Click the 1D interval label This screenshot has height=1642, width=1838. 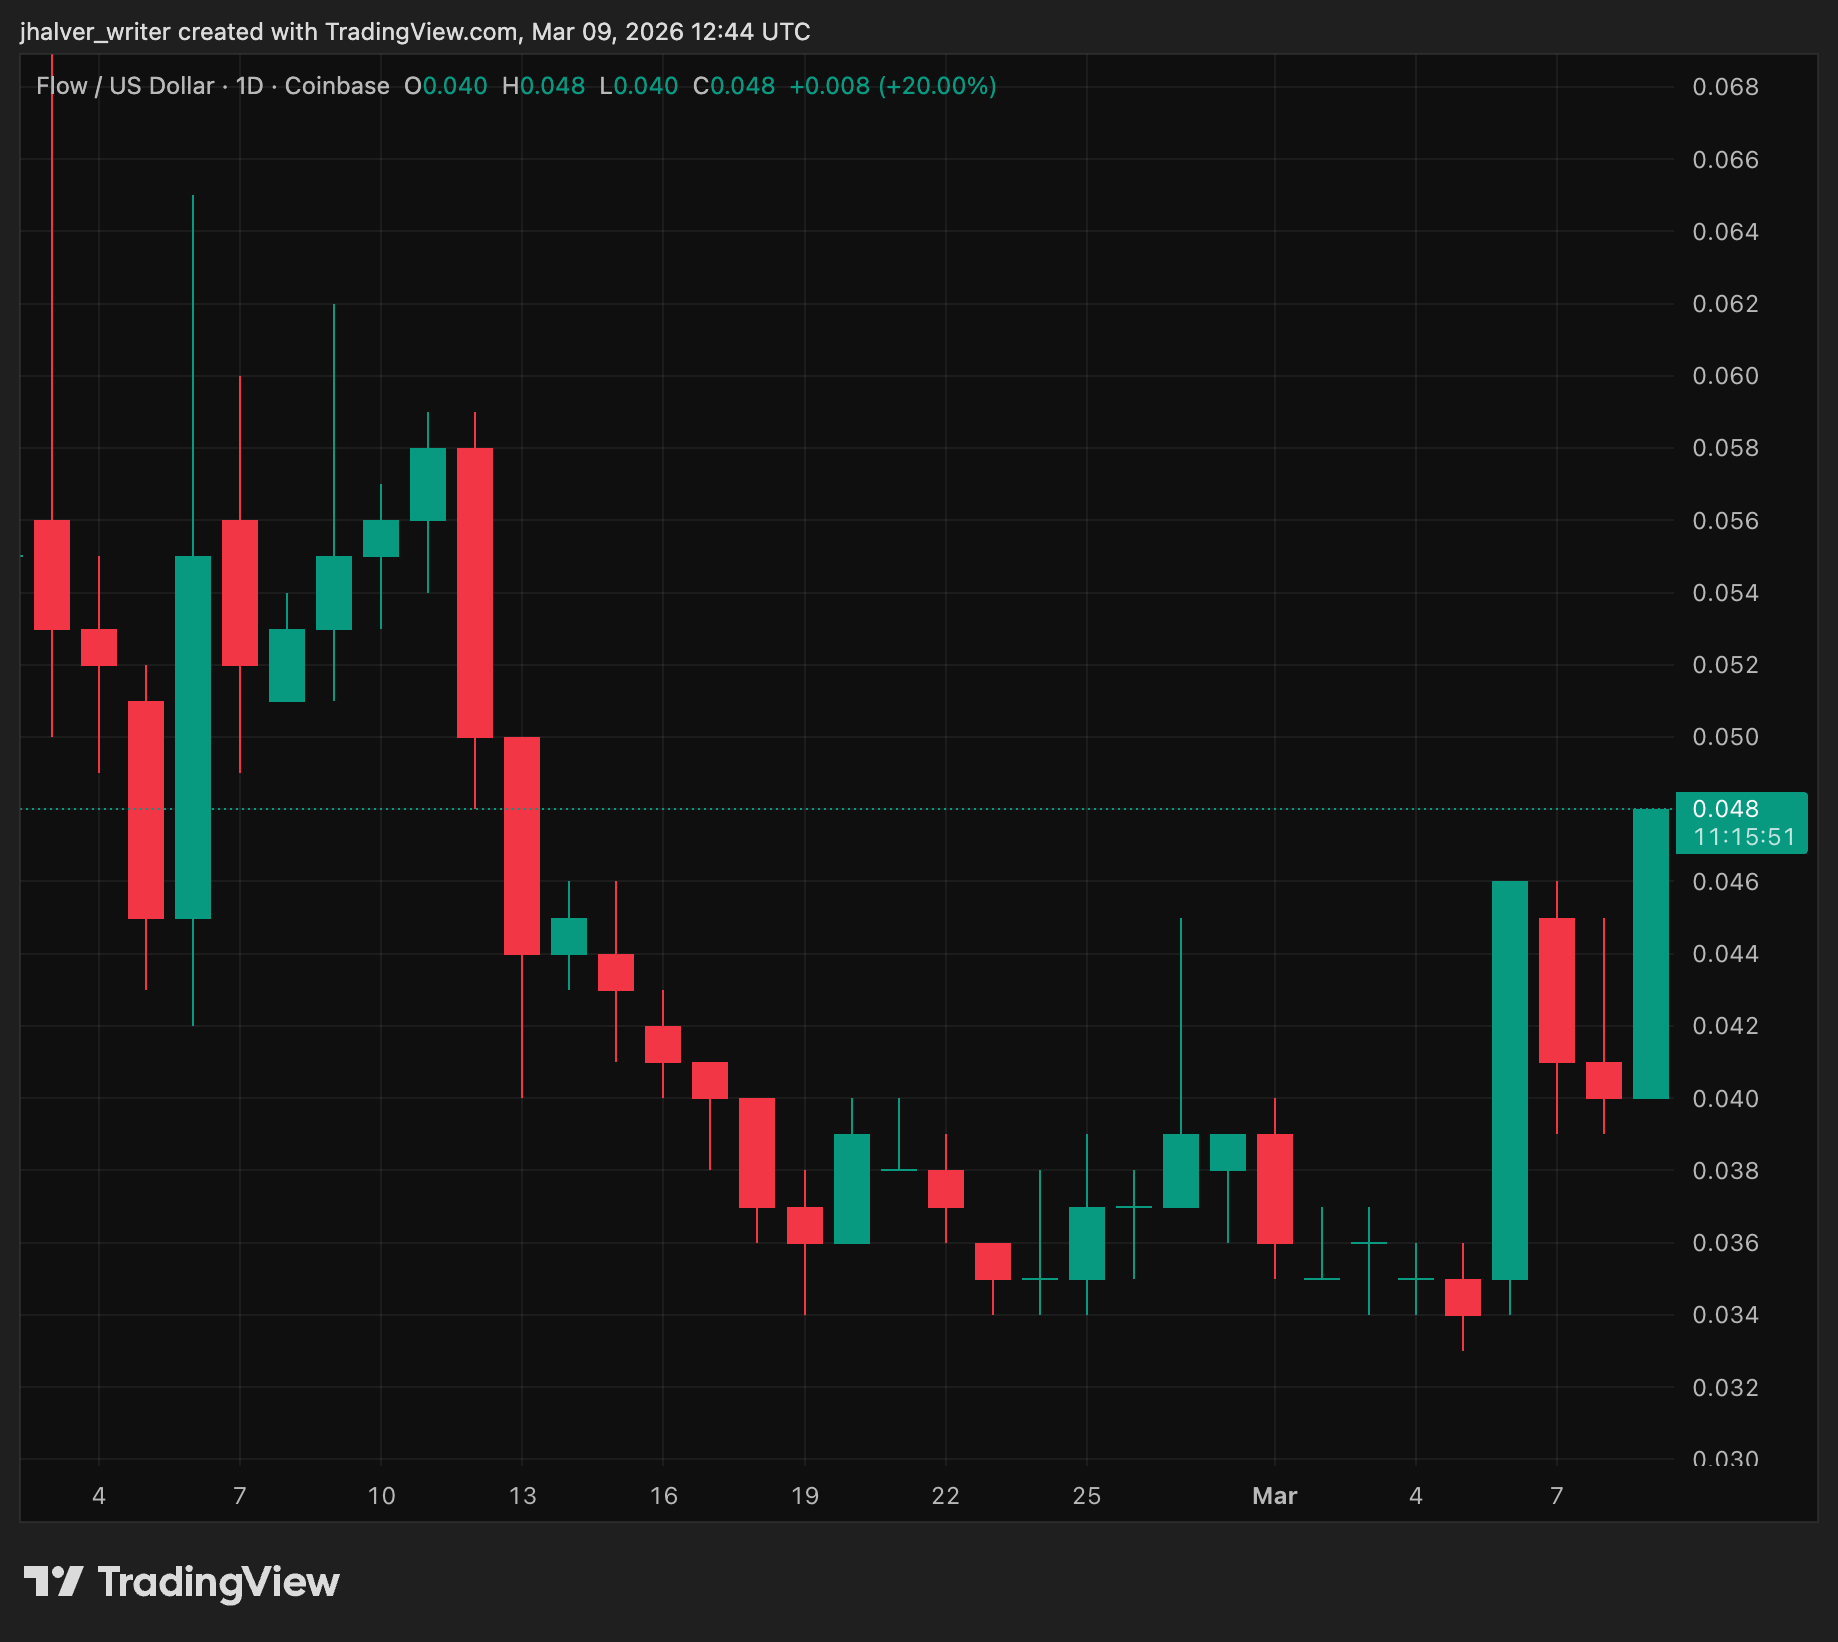click(249, 86)
